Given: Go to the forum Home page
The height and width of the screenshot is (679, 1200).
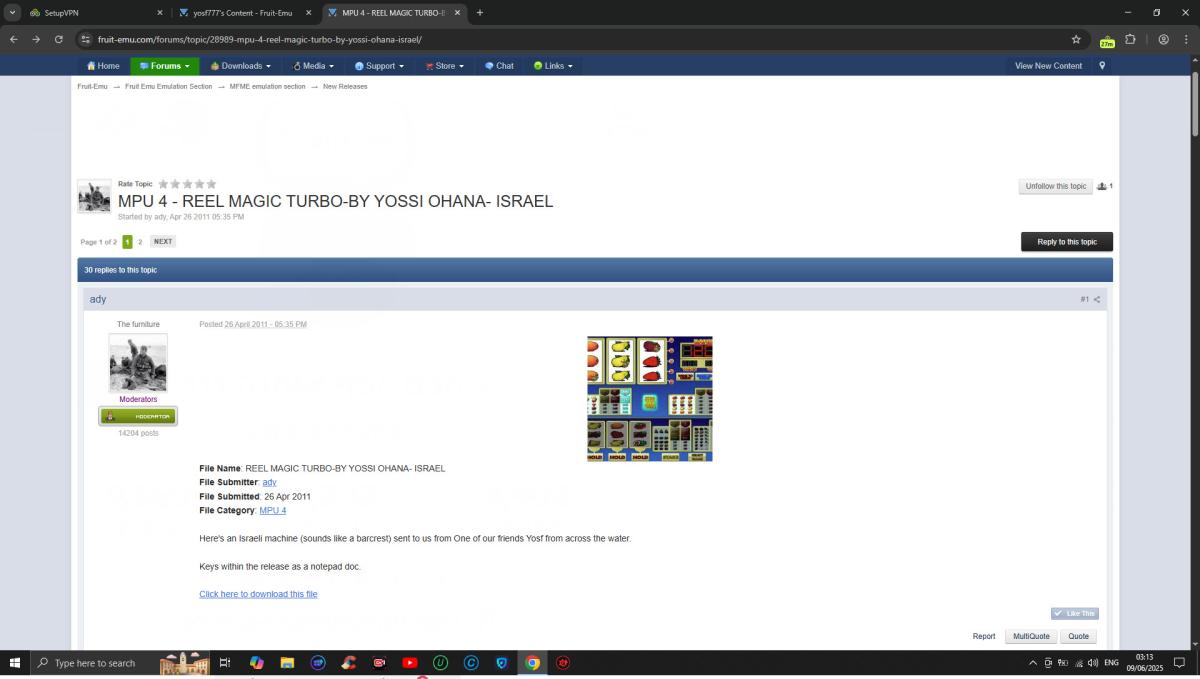Looking at the screenshot, I should pos(103,66).
